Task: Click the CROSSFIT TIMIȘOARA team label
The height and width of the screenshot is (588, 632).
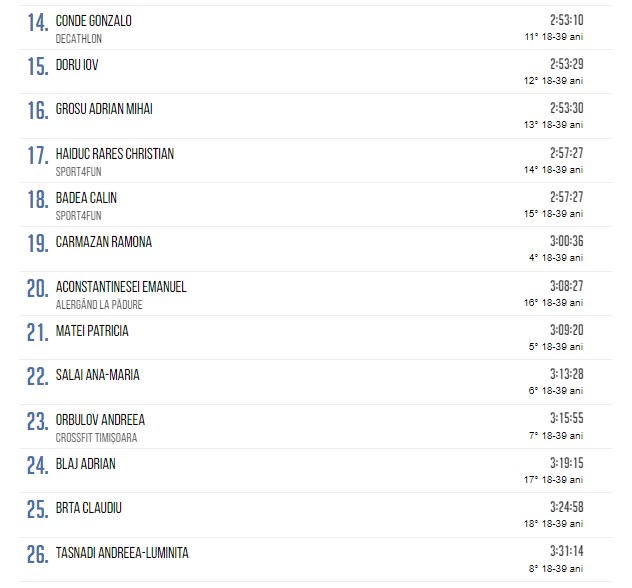Action: click(x=97, y=437)
